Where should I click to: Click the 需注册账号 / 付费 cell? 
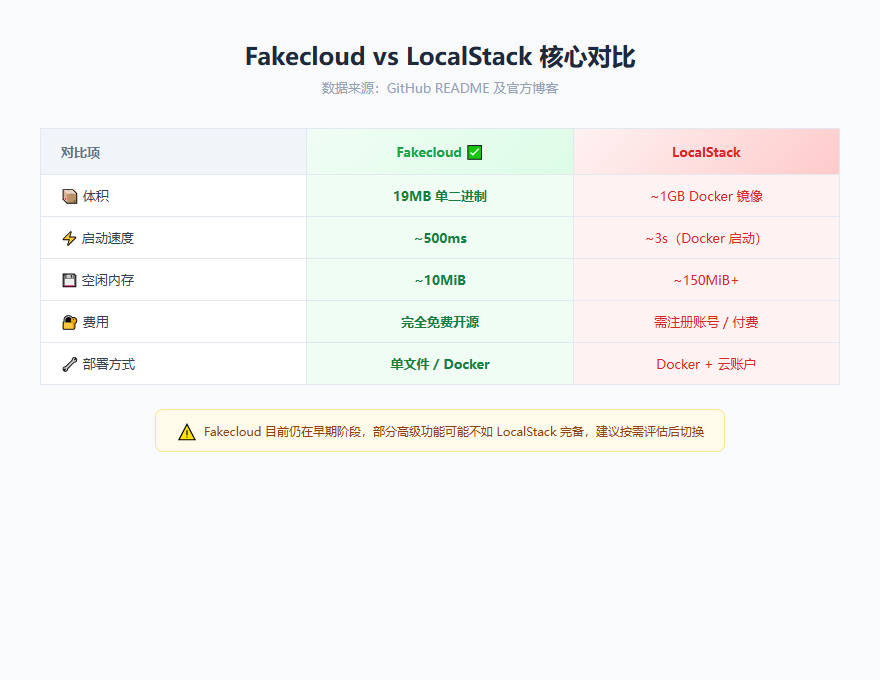tap(706, 322)
